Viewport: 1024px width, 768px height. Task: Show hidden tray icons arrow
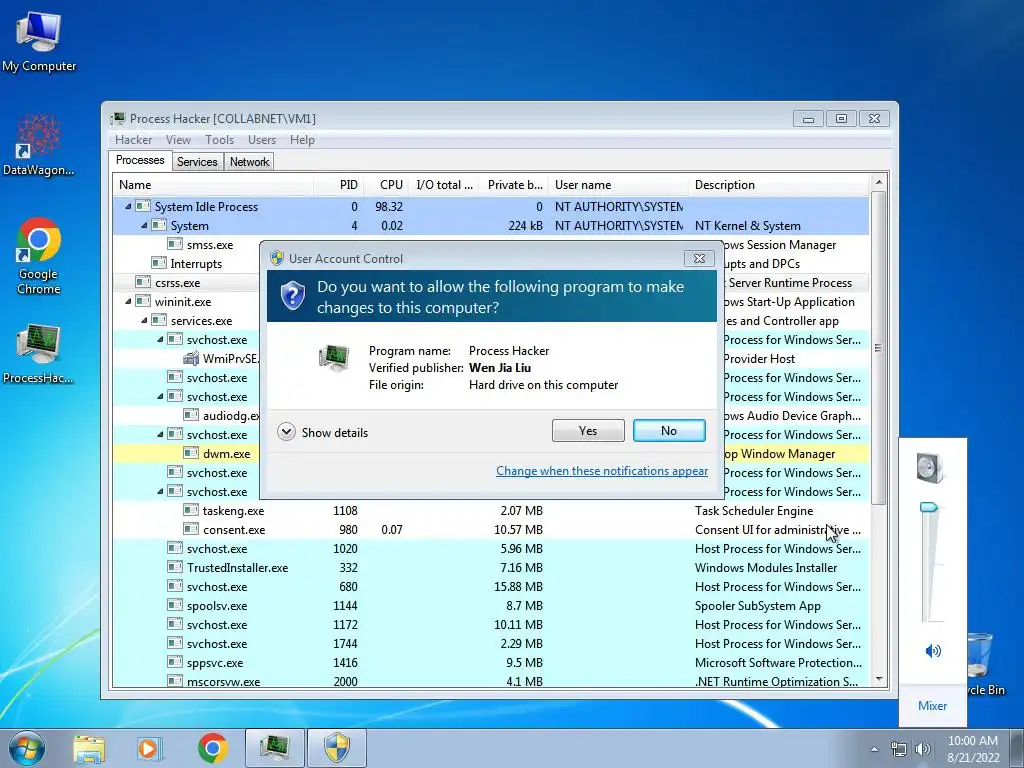874,750
